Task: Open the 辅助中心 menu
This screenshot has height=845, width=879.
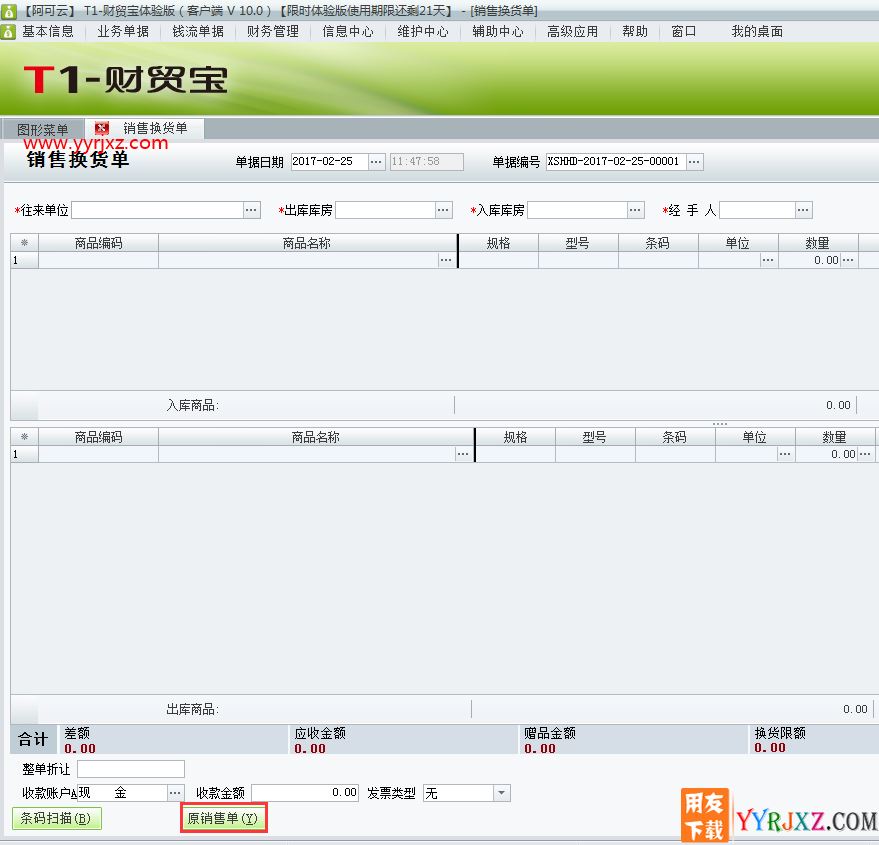Action: (498, 31)
